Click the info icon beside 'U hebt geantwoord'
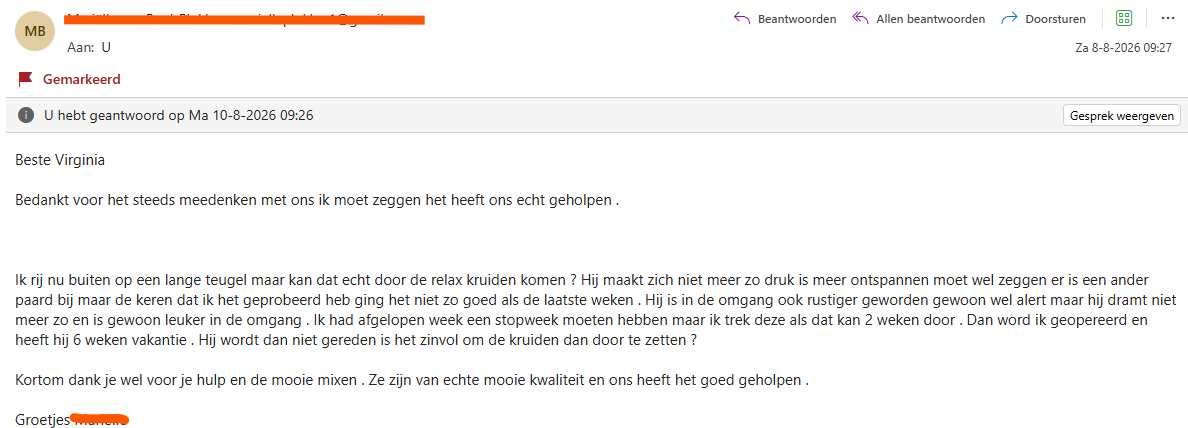This screenshot has height=428, width=1188. point(26,116)
